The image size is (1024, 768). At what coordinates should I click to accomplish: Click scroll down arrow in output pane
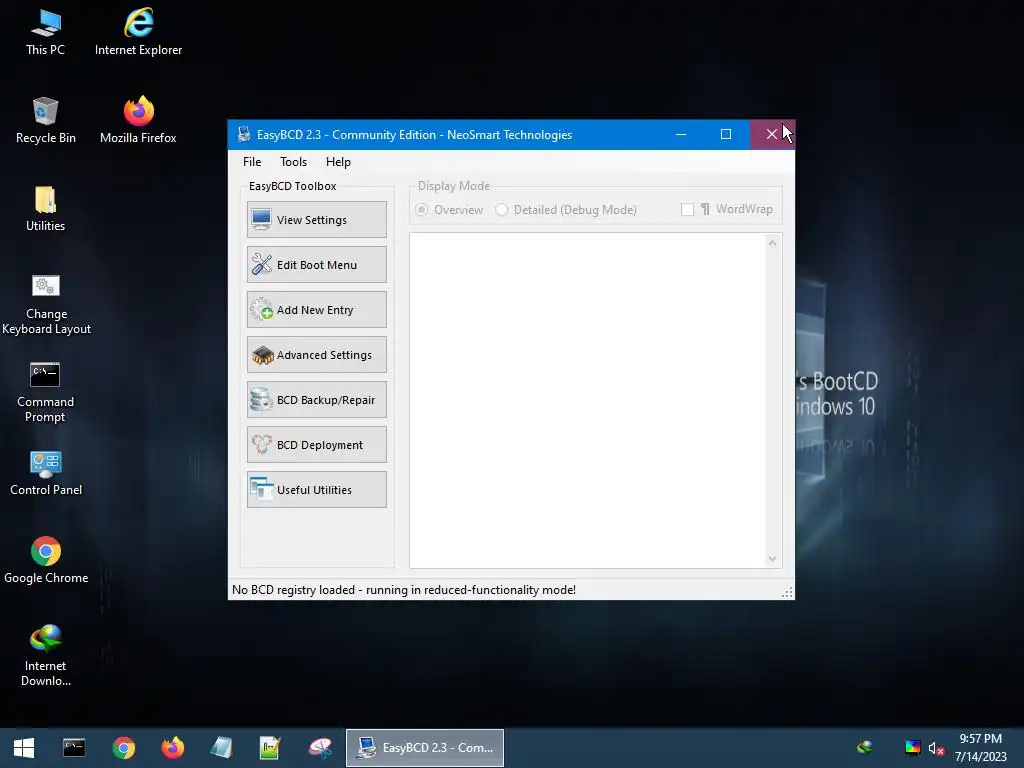(x=773, y=559)
